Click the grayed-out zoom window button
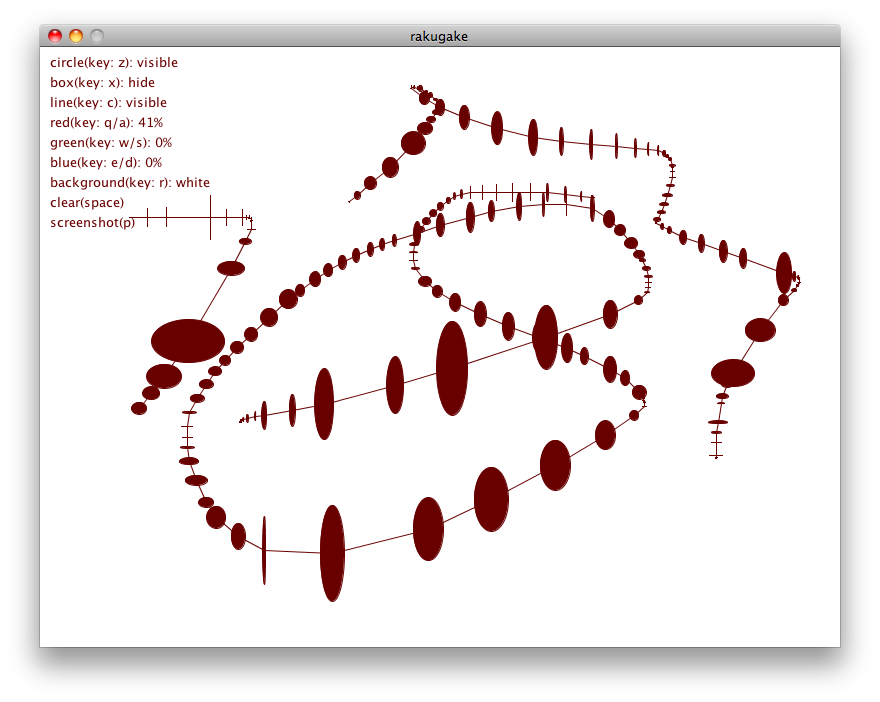The image size is (880, 702). (x=97, y=36)
